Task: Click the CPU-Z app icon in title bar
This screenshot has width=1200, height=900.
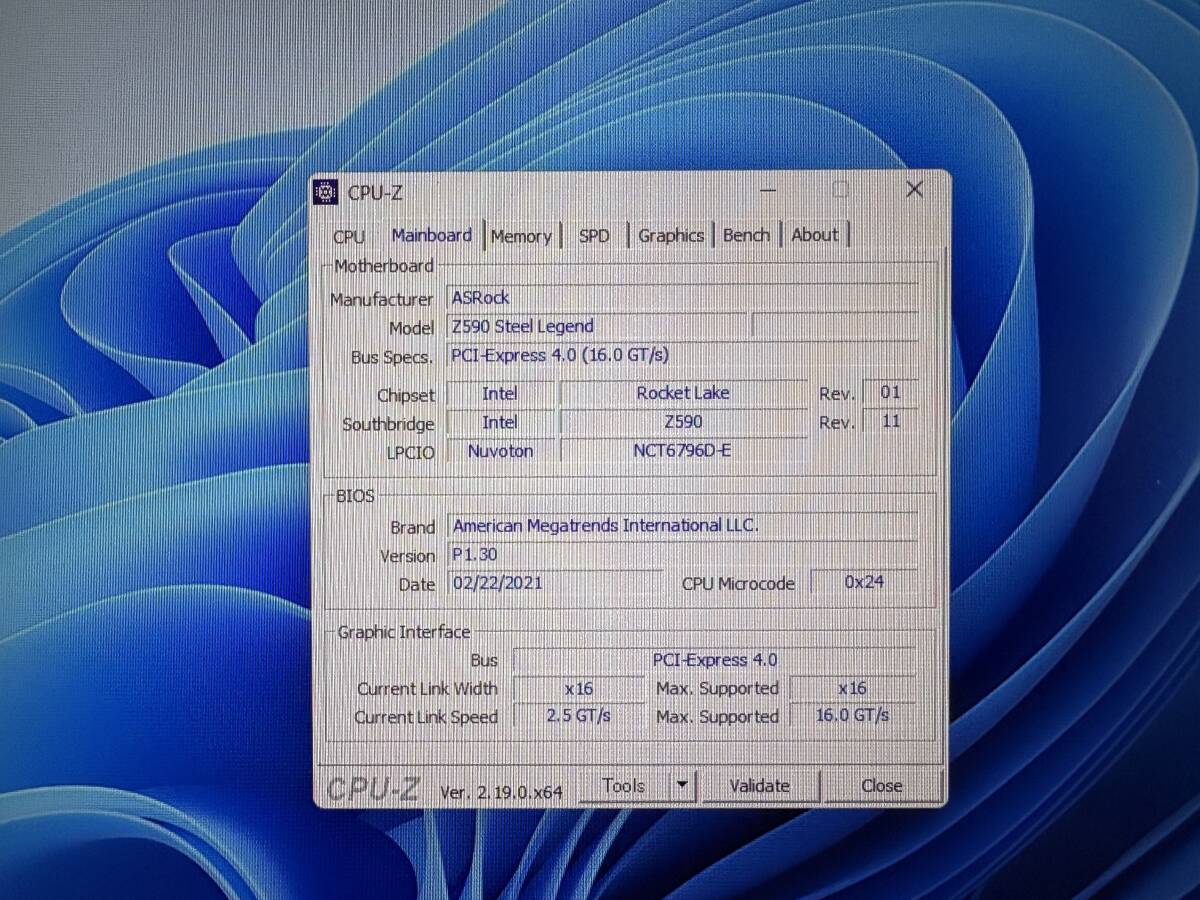Action: pos(326,192)
